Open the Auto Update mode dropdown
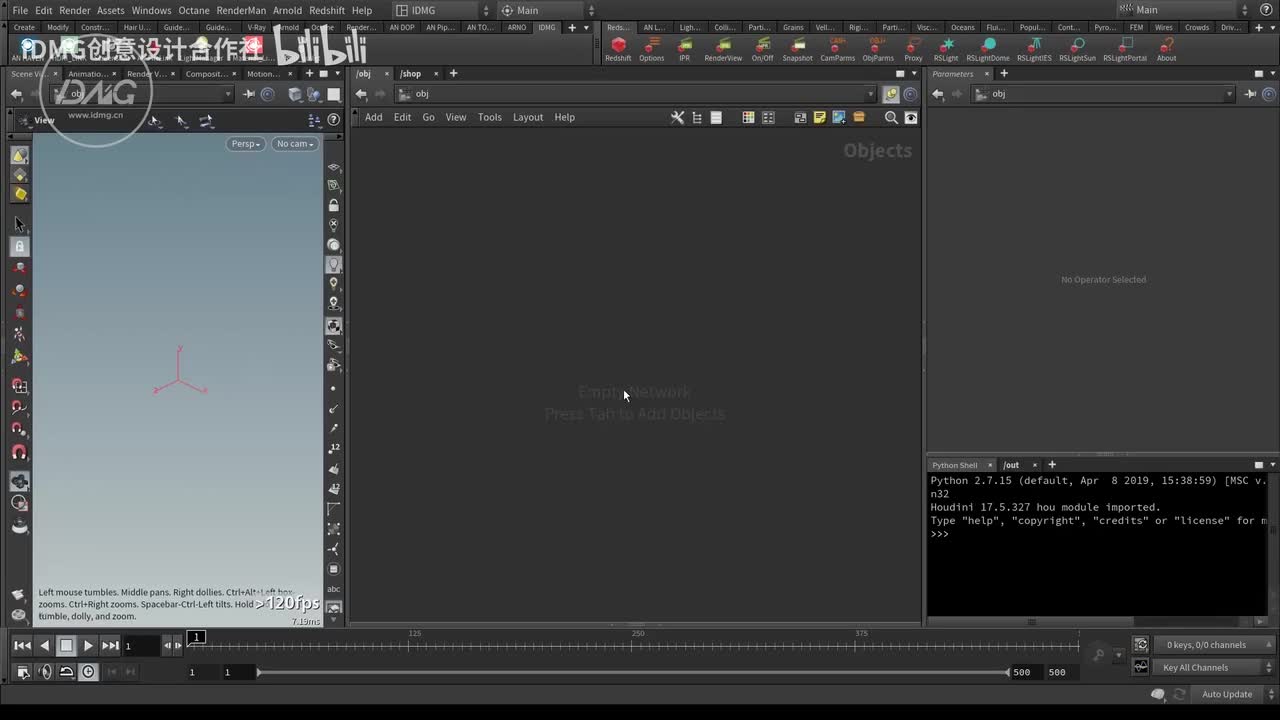 pos(1233,694)
